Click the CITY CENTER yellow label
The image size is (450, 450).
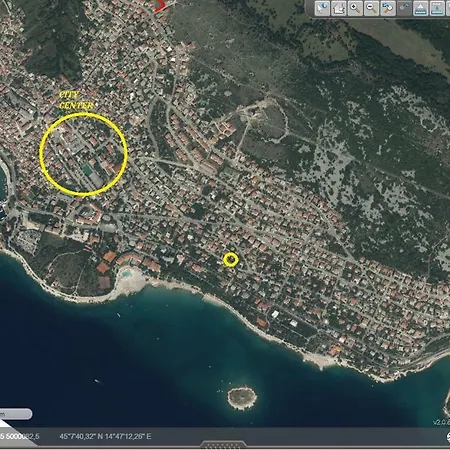(76, 100)
